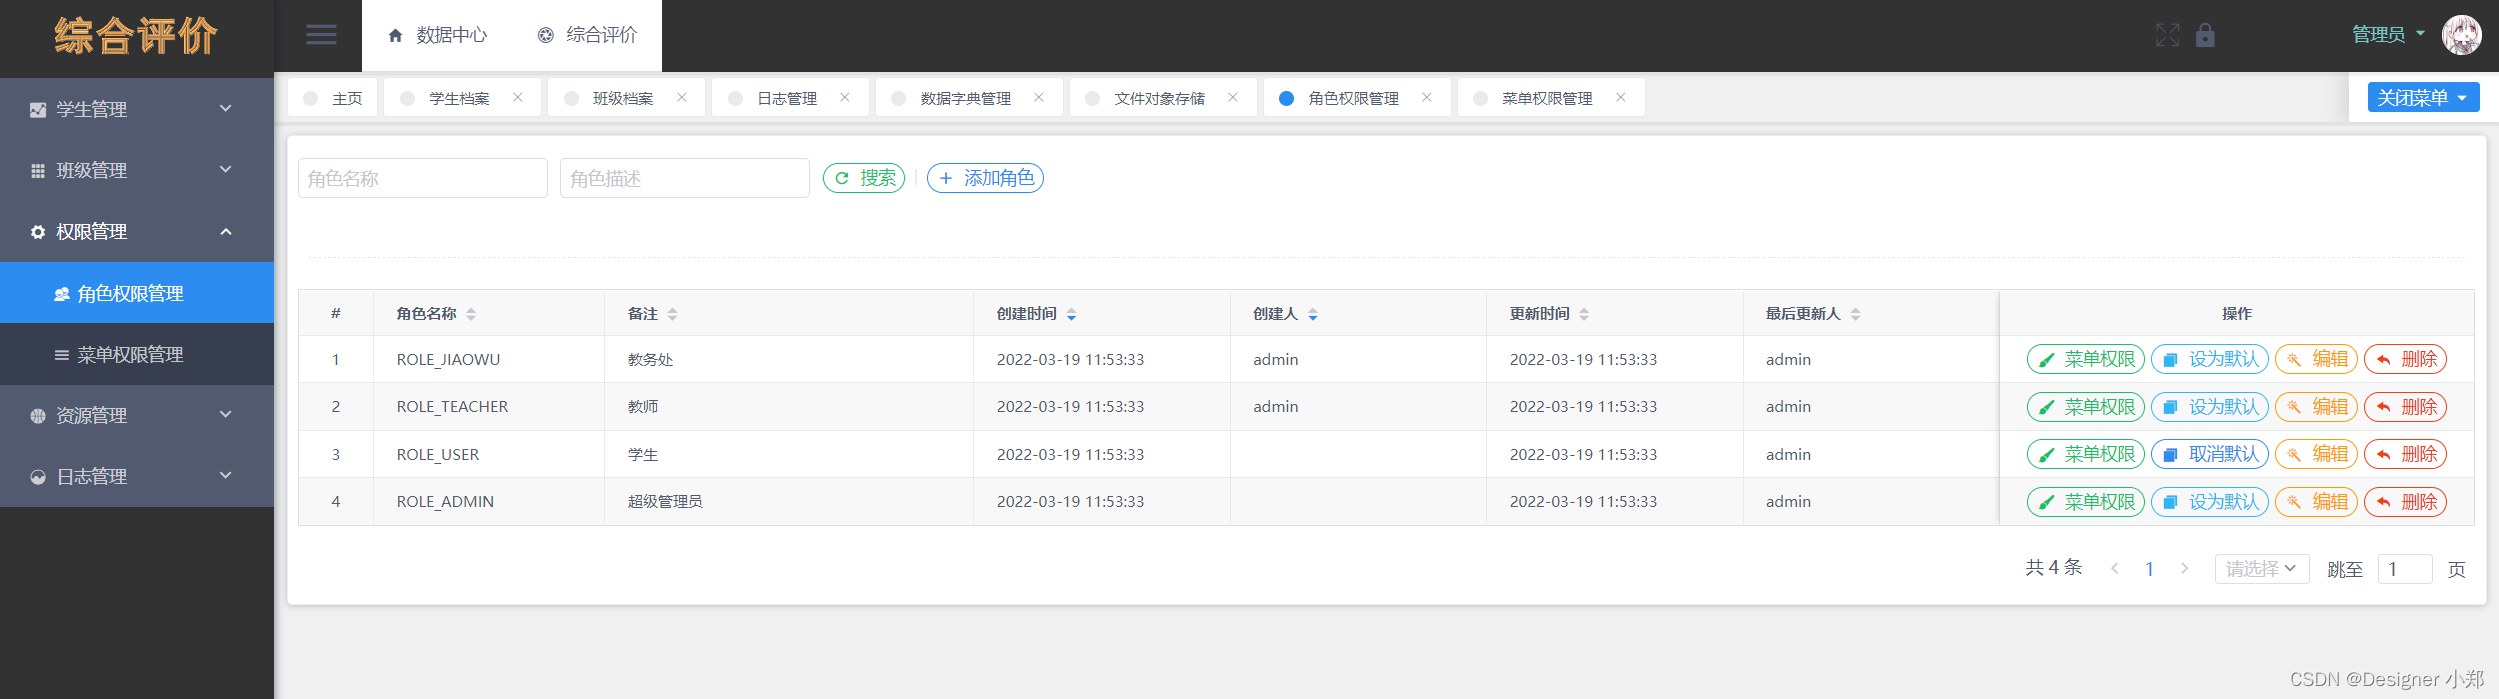Go to next page arrow
Image resolution: width=2499 pixels, height=699 pixels.
point(2185,568)
